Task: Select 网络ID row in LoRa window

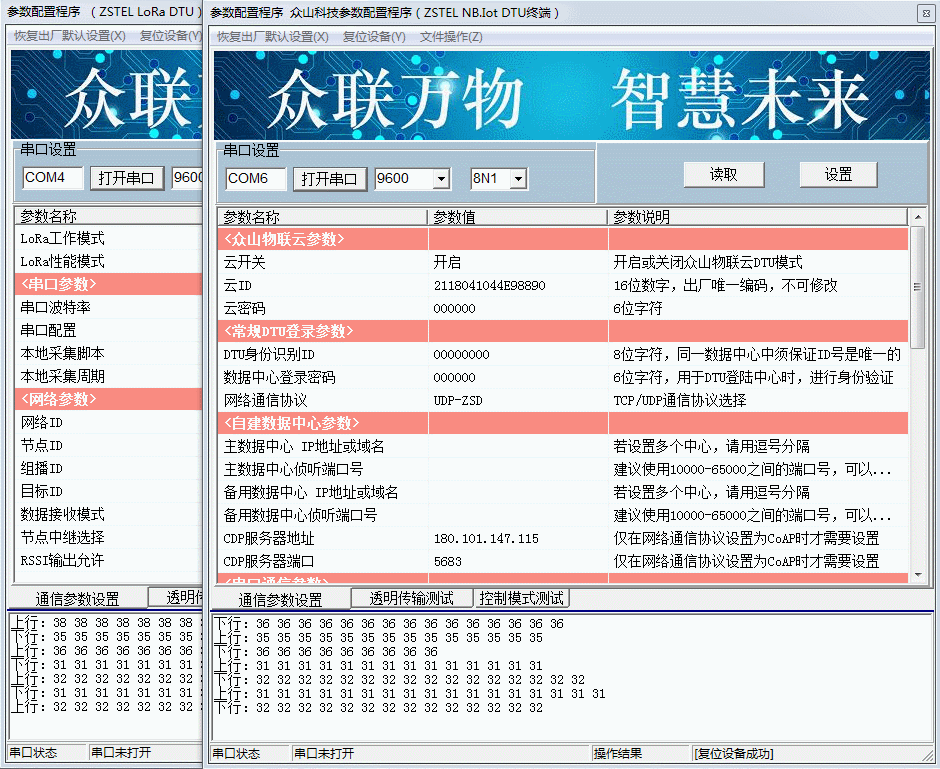Action: click(109, 422)
